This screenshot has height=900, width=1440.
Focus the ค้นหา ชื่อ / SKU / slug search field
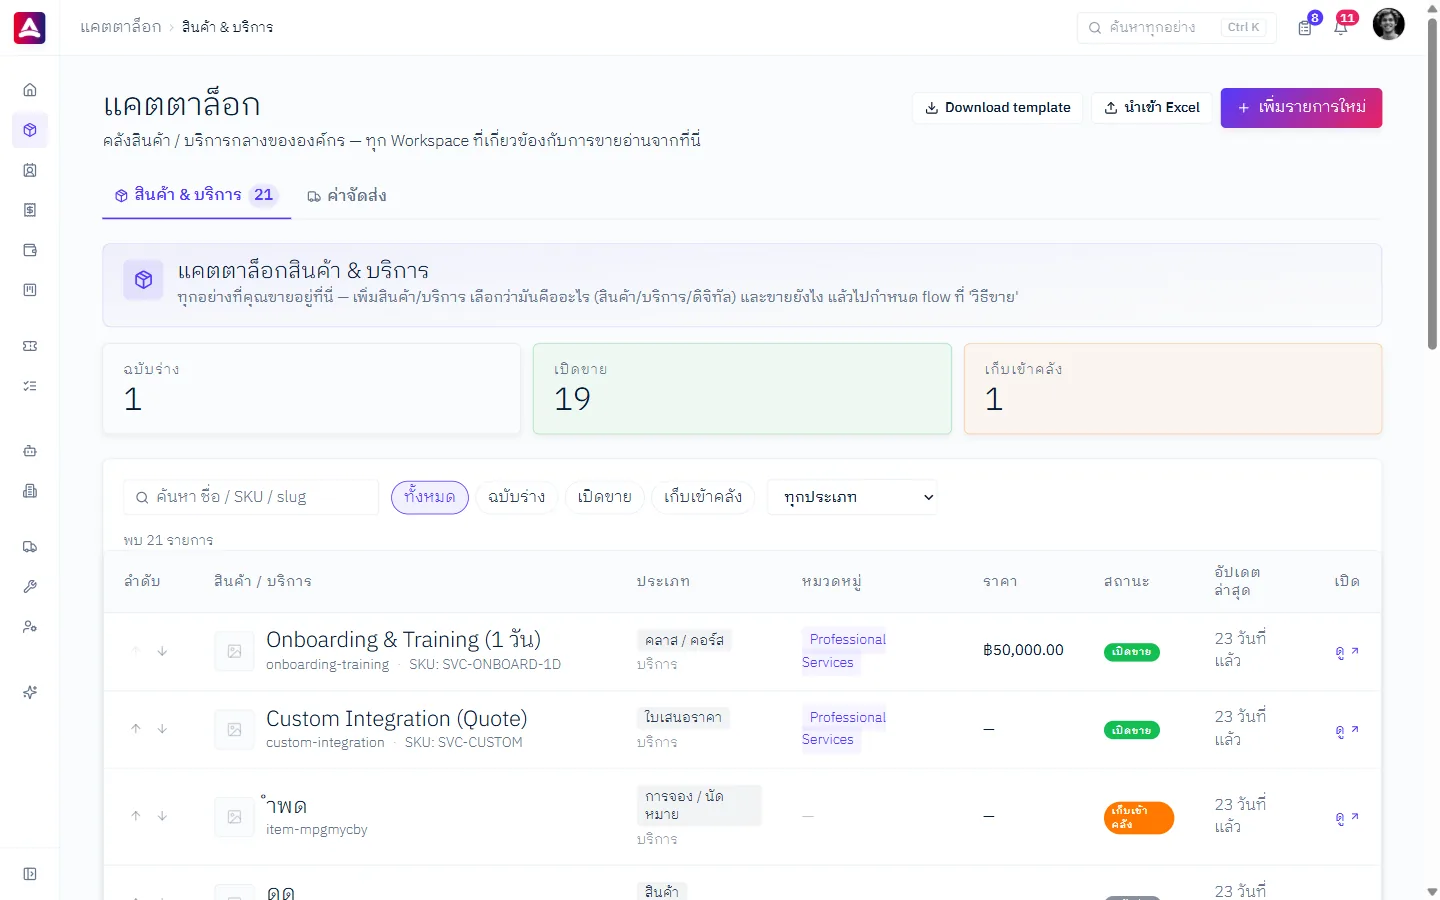pyautogui.click(x=251, y=497)
